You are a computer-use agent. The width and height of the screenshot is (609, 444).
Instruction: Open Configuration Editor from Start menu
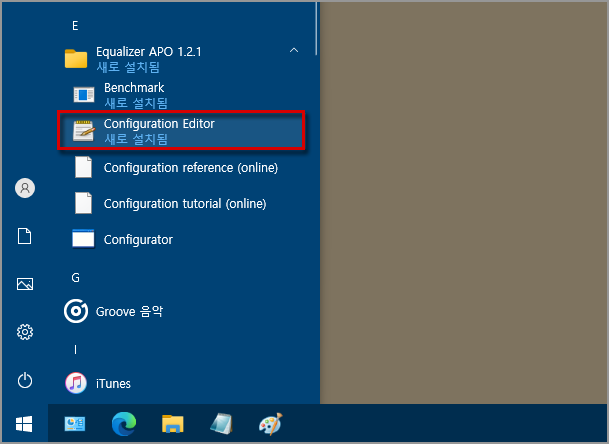tap(181, 131)
